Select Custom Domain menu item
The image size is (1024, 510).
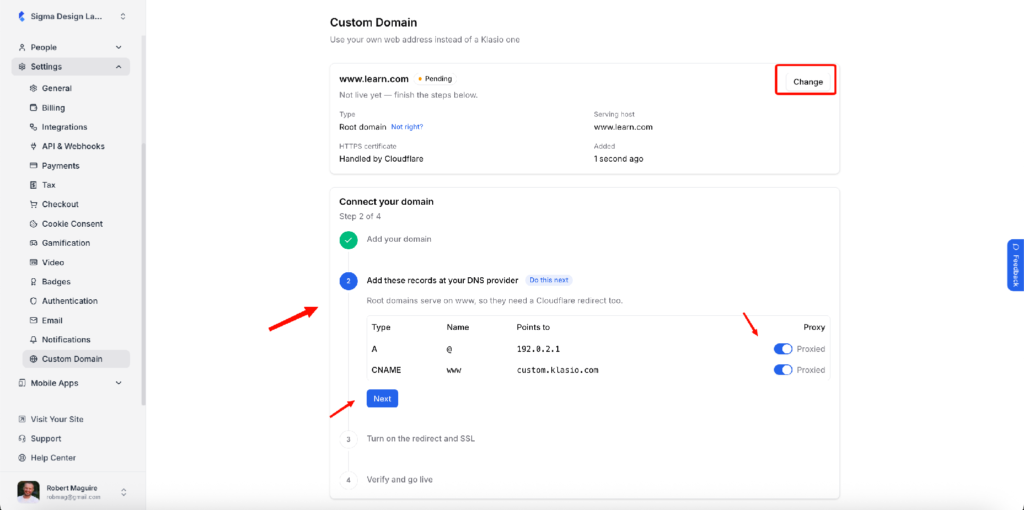pyautogui.click(x=76, y=359)
